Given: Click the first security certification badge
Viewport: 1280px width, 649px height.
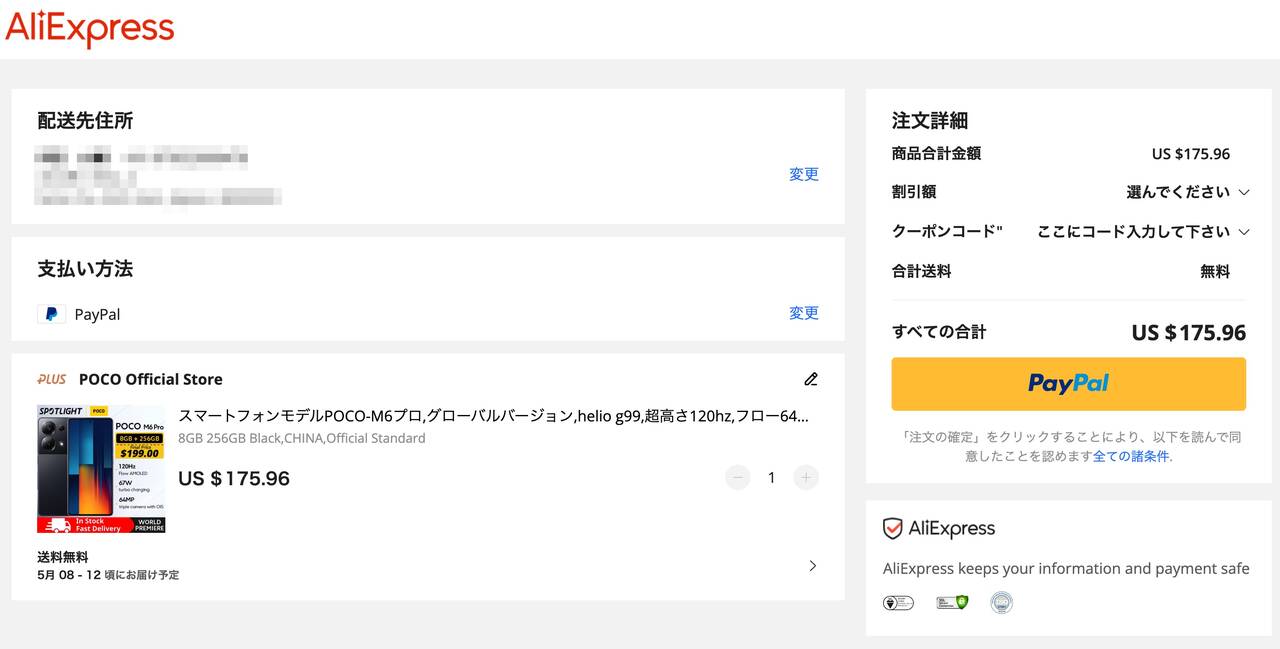Looking at the screenshot, I should tap(898, 602).
